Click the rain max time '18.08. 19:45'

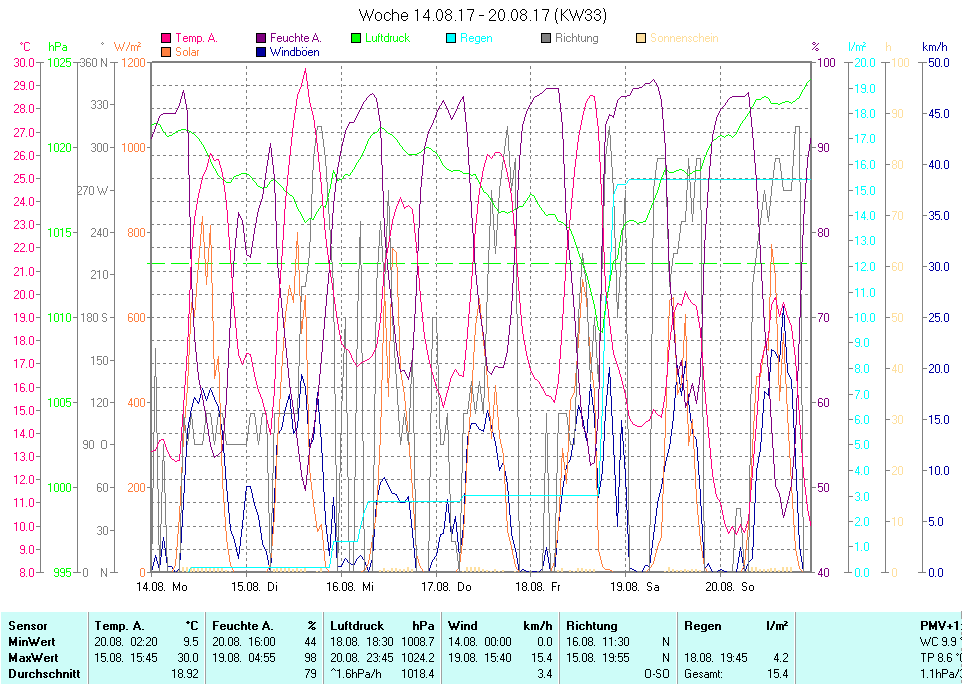tap(716, 658)
